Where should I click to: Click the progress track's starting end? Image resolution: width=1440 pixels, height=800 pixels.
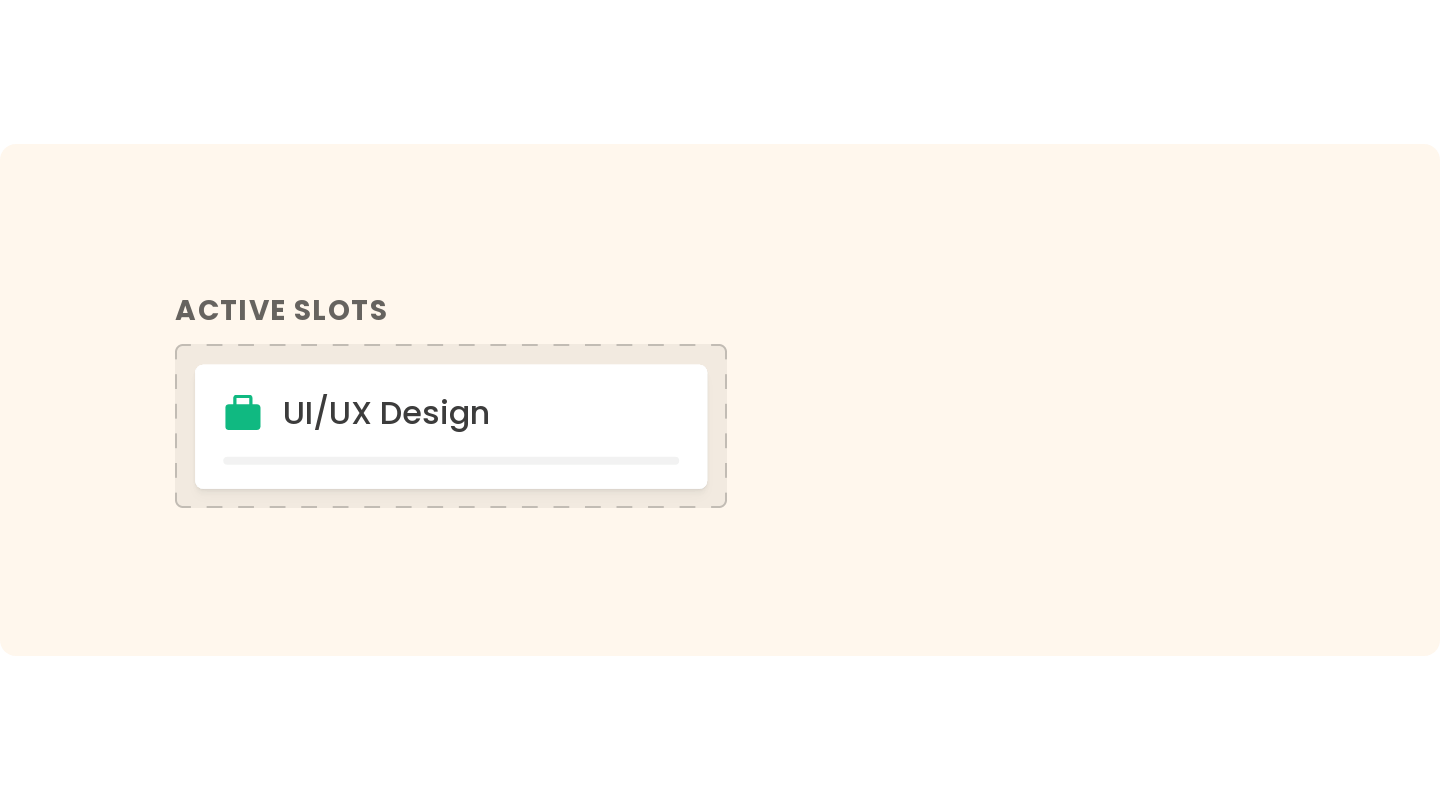[x=228, y=461]
